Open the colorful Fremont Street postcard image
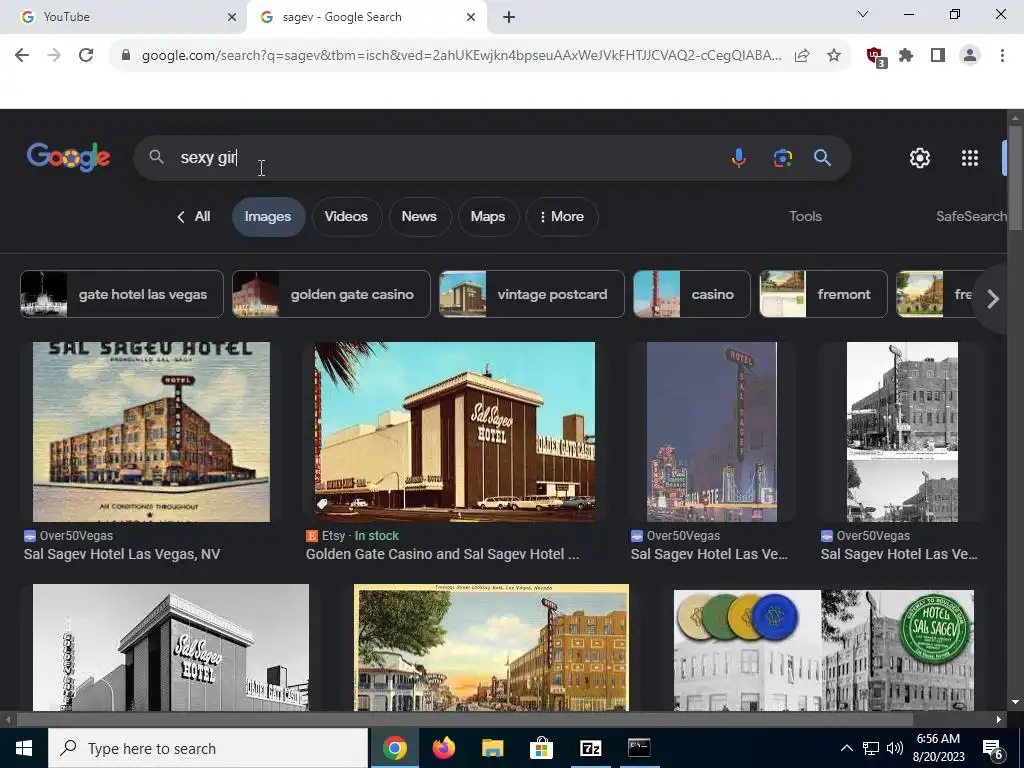 click(491, 647)
